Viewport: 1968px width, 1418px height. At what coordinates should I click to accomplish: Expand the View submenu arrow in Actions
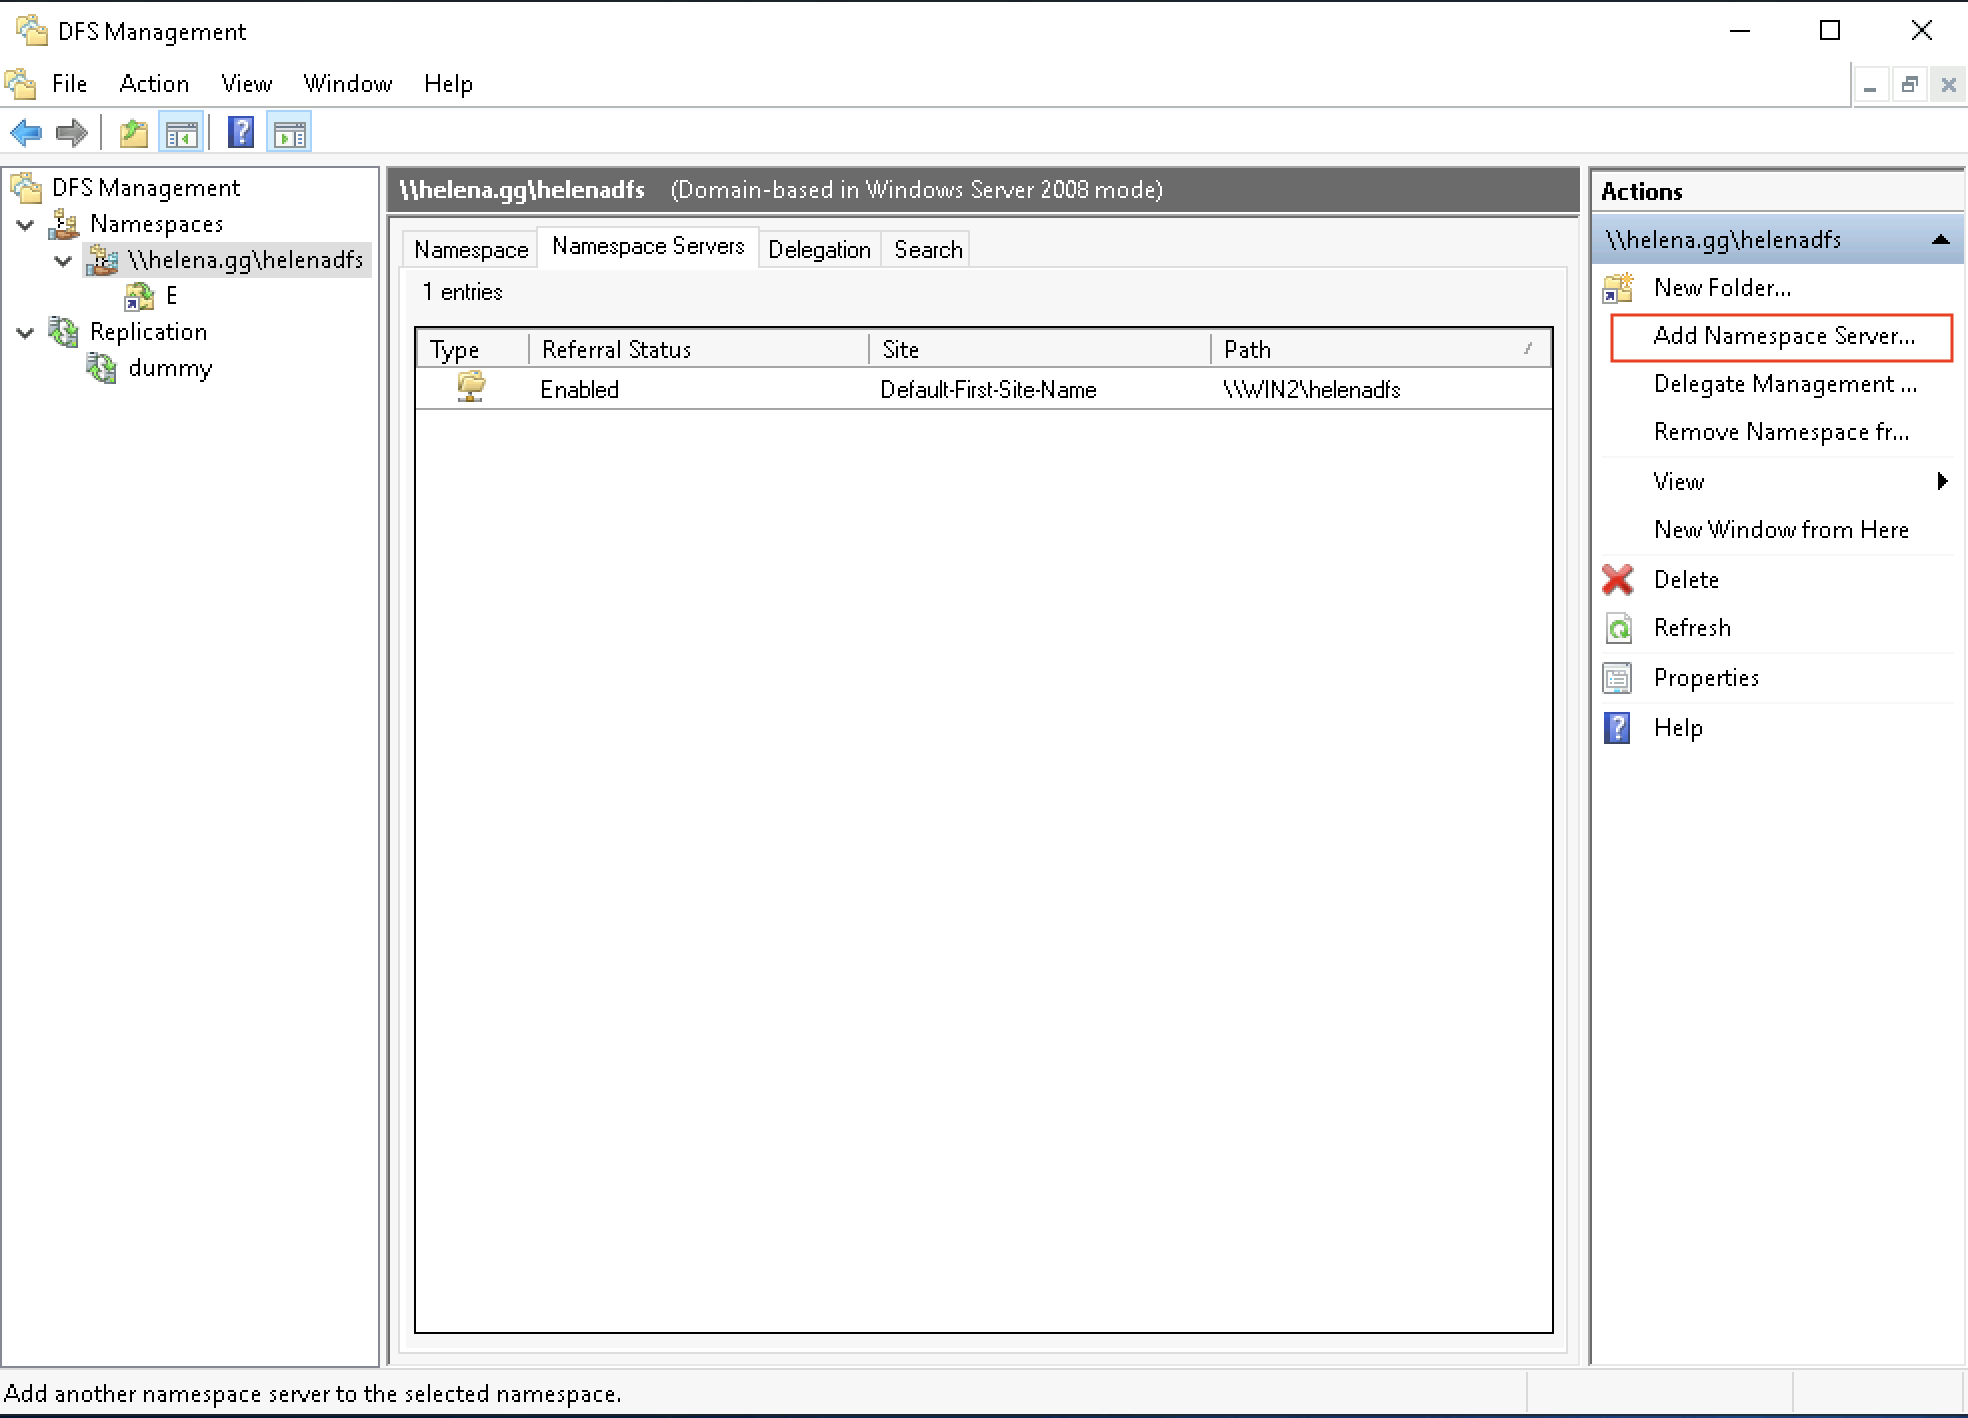pos(1942,481)
